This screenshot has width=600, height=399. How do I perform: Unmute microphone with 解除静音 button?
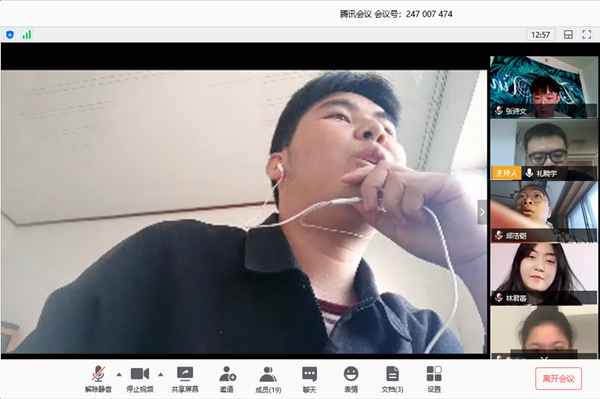[98, 379]
